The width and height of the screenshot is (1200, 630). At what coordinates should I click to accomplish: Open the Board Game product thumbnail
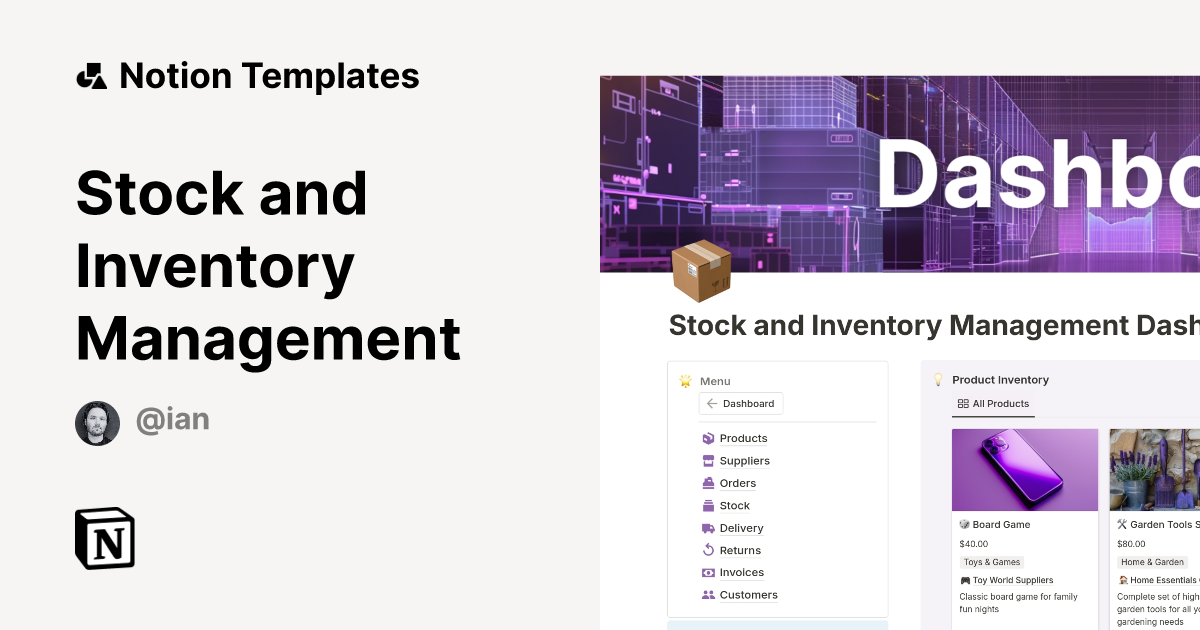point(1025,469)
